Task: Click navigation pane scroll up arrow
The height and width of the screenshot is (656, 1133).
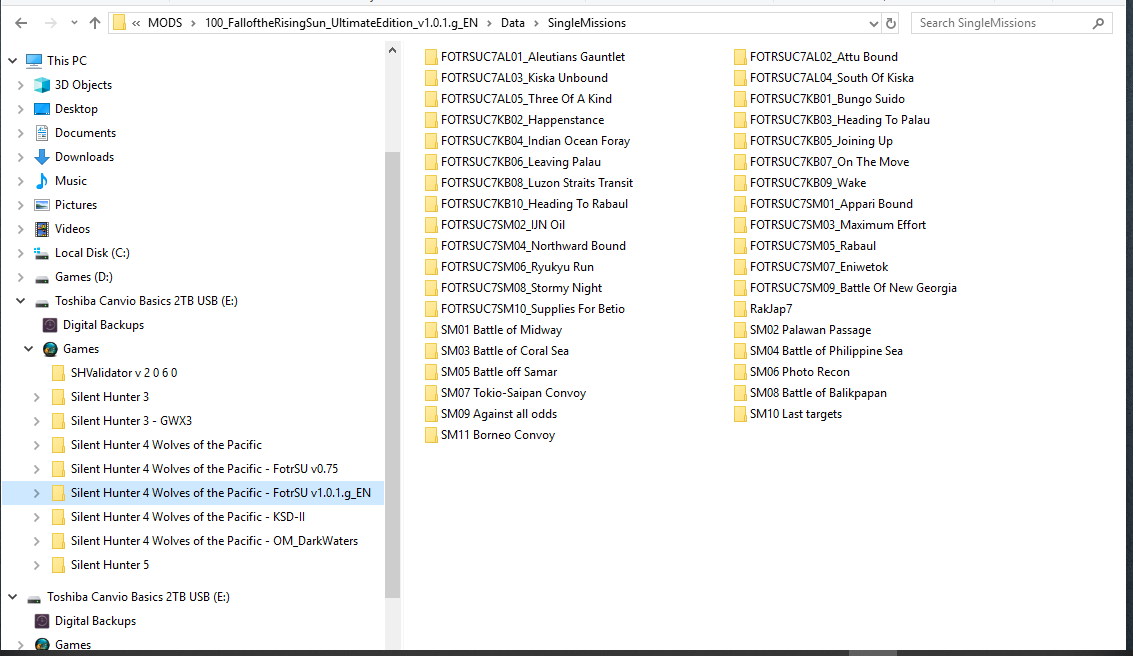Action: (392, 51)
